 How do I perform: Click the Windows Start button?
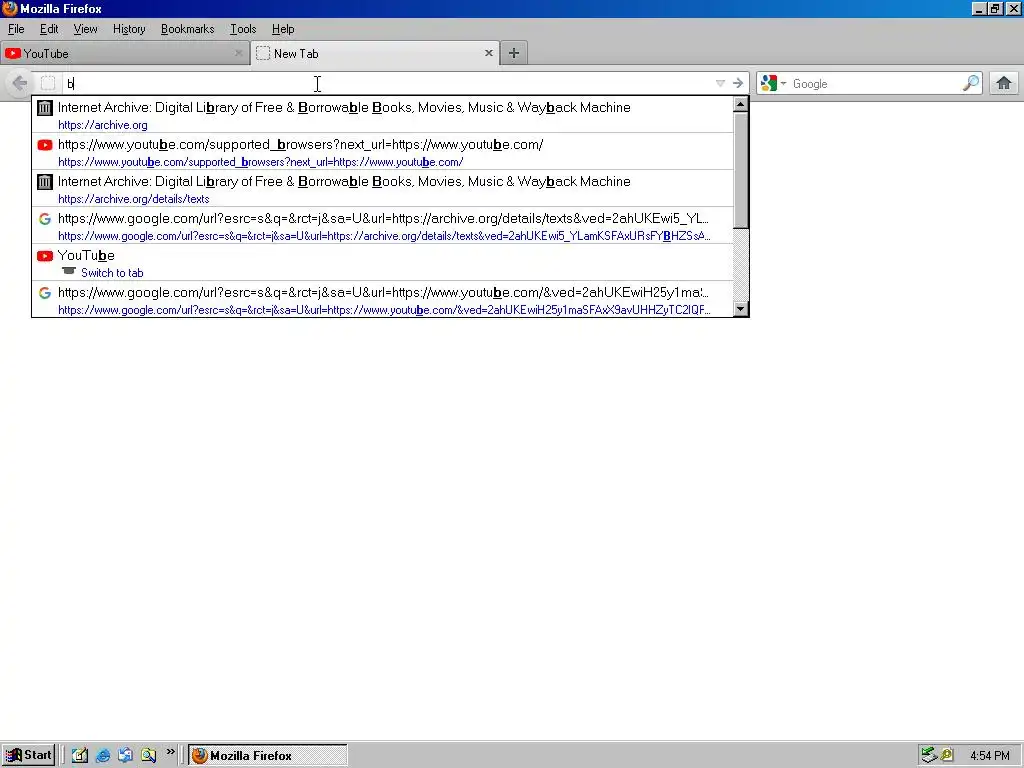28,755
